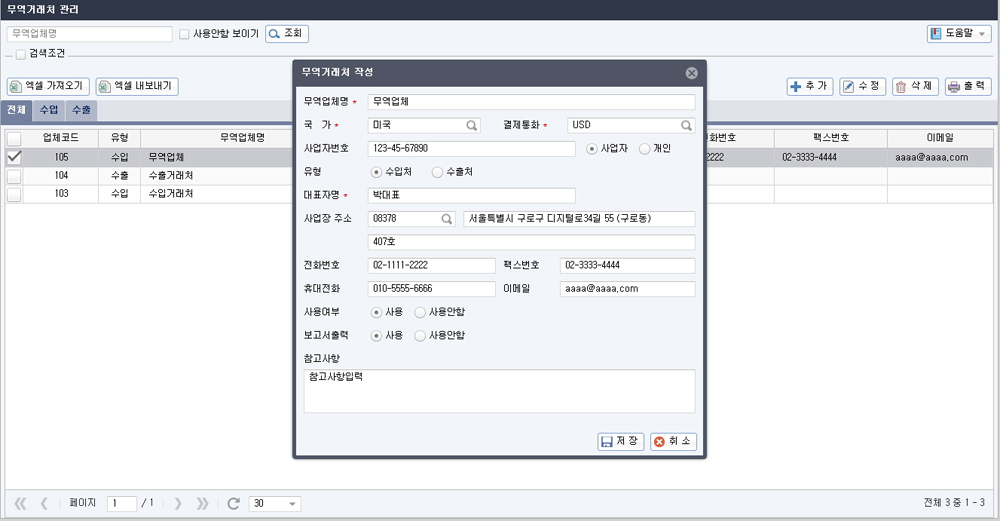Click the 저장 save button
This screenshot has height=521, width=1000.
pos(621,441)
